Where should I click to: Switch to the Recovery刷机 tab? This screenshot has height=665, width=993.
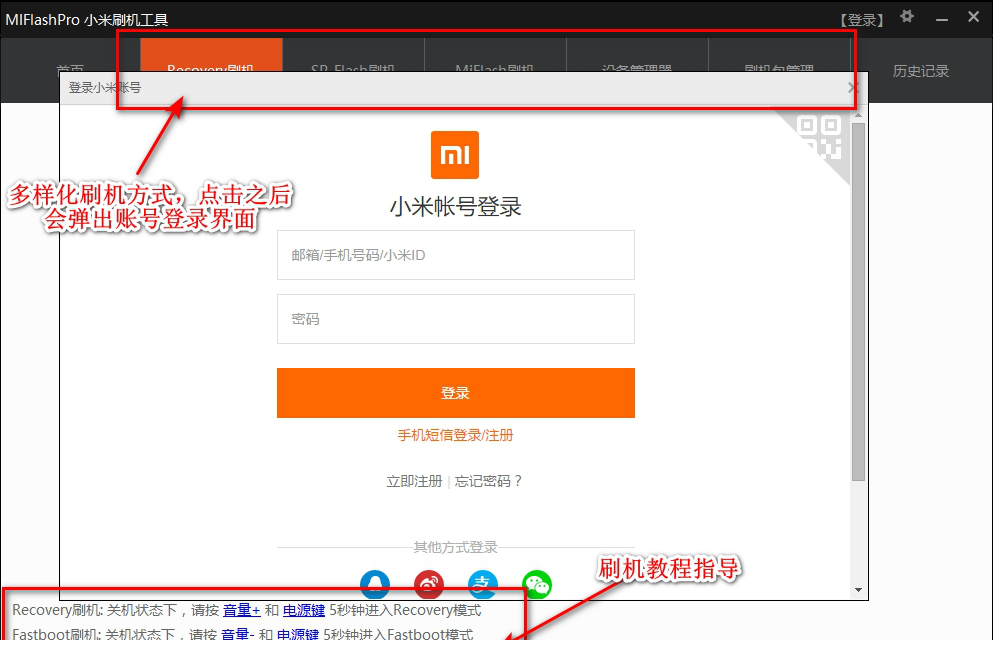coord(211,55)
